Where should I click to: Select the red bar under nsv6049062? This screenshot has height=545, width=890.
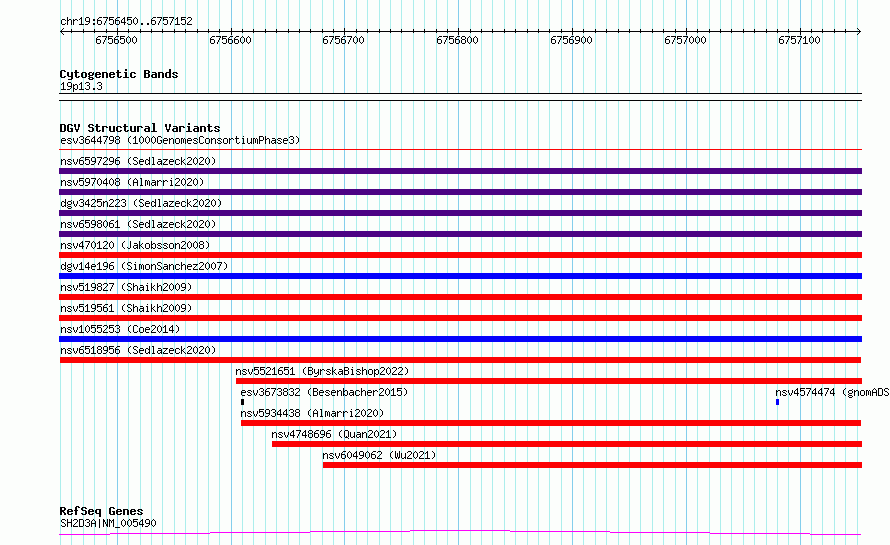click(x=593, y=465)
